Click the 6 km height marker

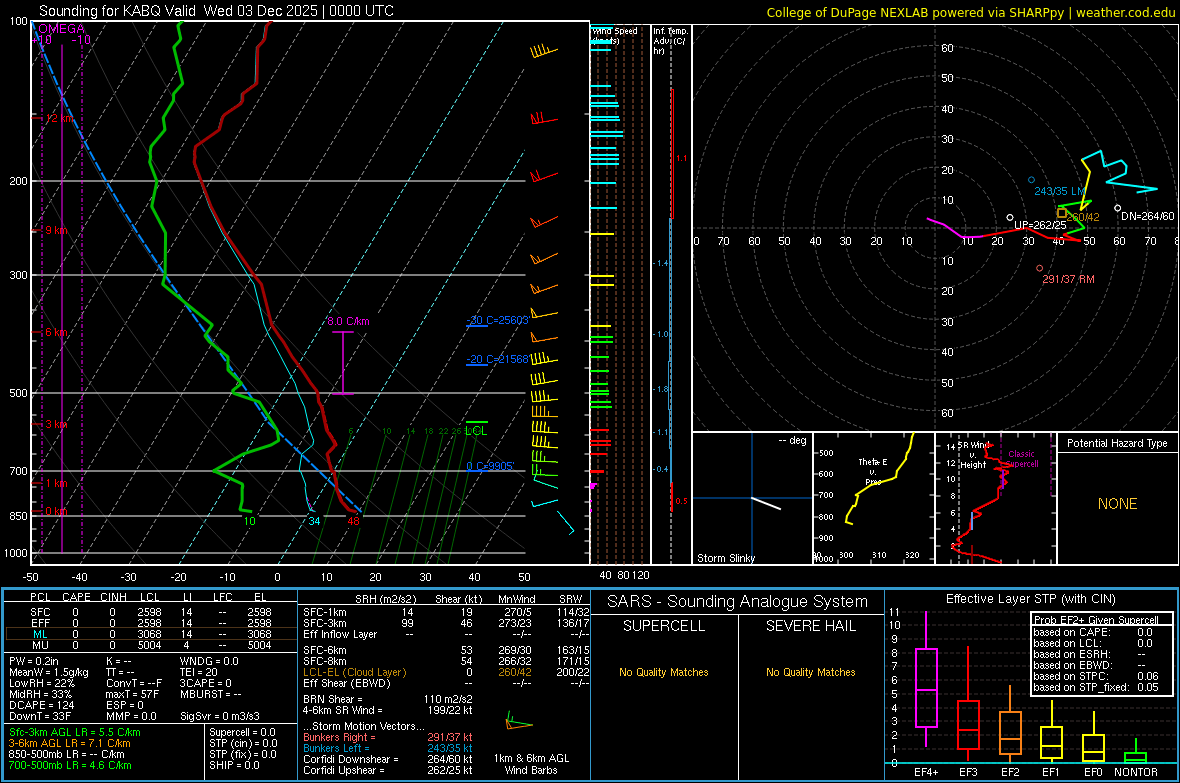(x=56, y=332)
